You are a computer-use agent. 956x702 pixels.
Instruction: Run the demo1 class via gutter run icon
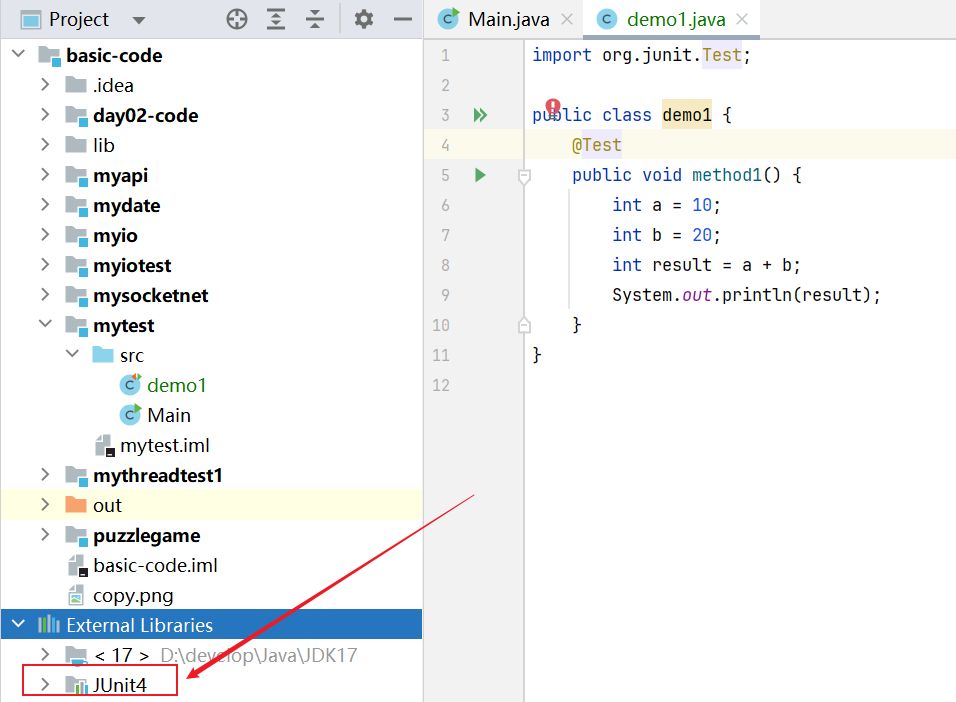coord(479,114)
